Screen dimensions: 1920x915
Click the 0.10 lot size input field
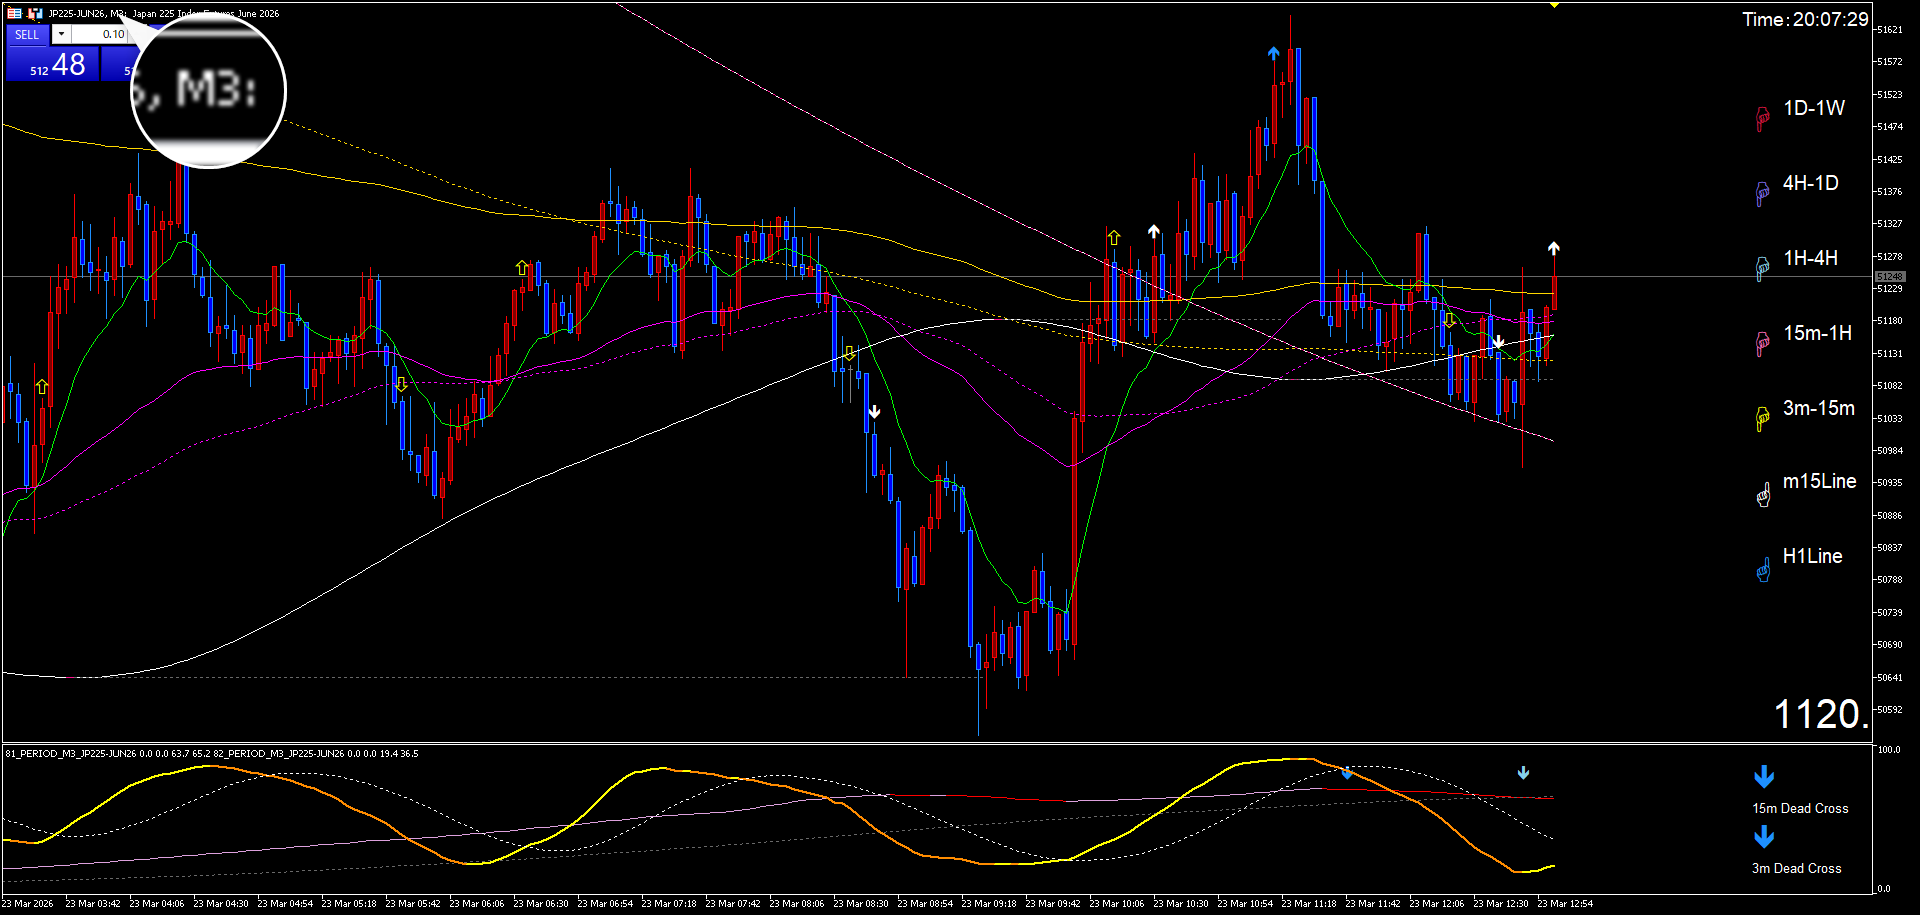pos(100,34)
